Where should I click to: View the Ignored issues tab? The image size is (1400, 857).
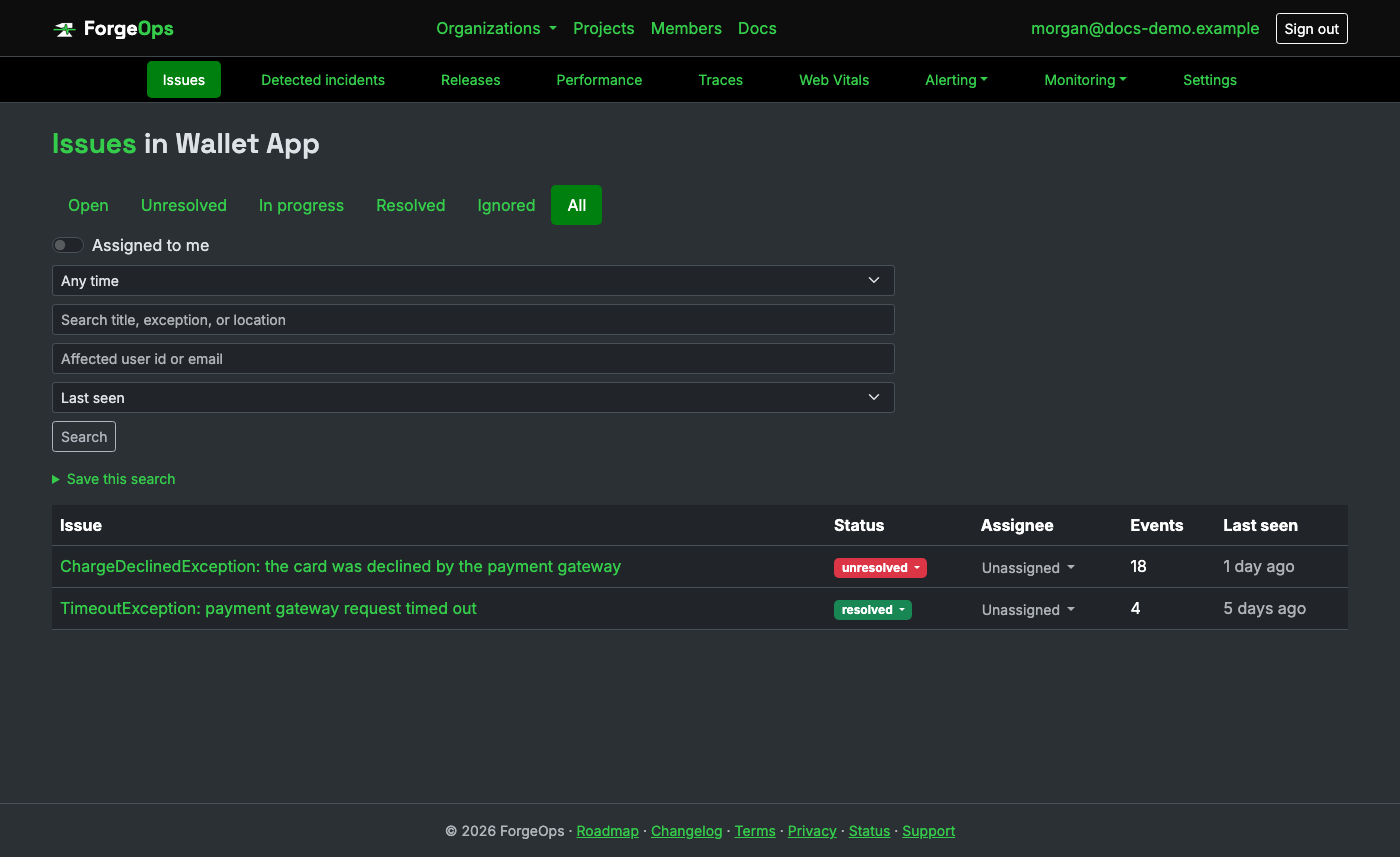coord(506,205)
